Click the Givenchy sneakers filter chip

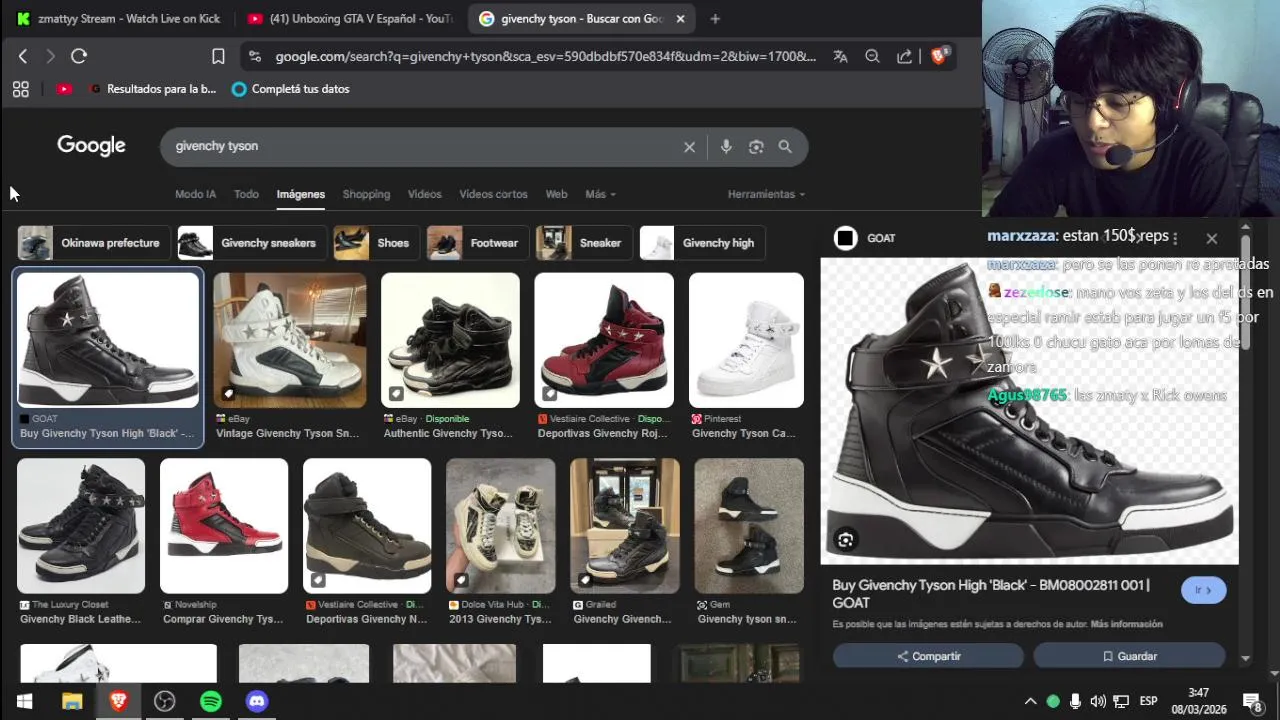[x=250, y=243]
